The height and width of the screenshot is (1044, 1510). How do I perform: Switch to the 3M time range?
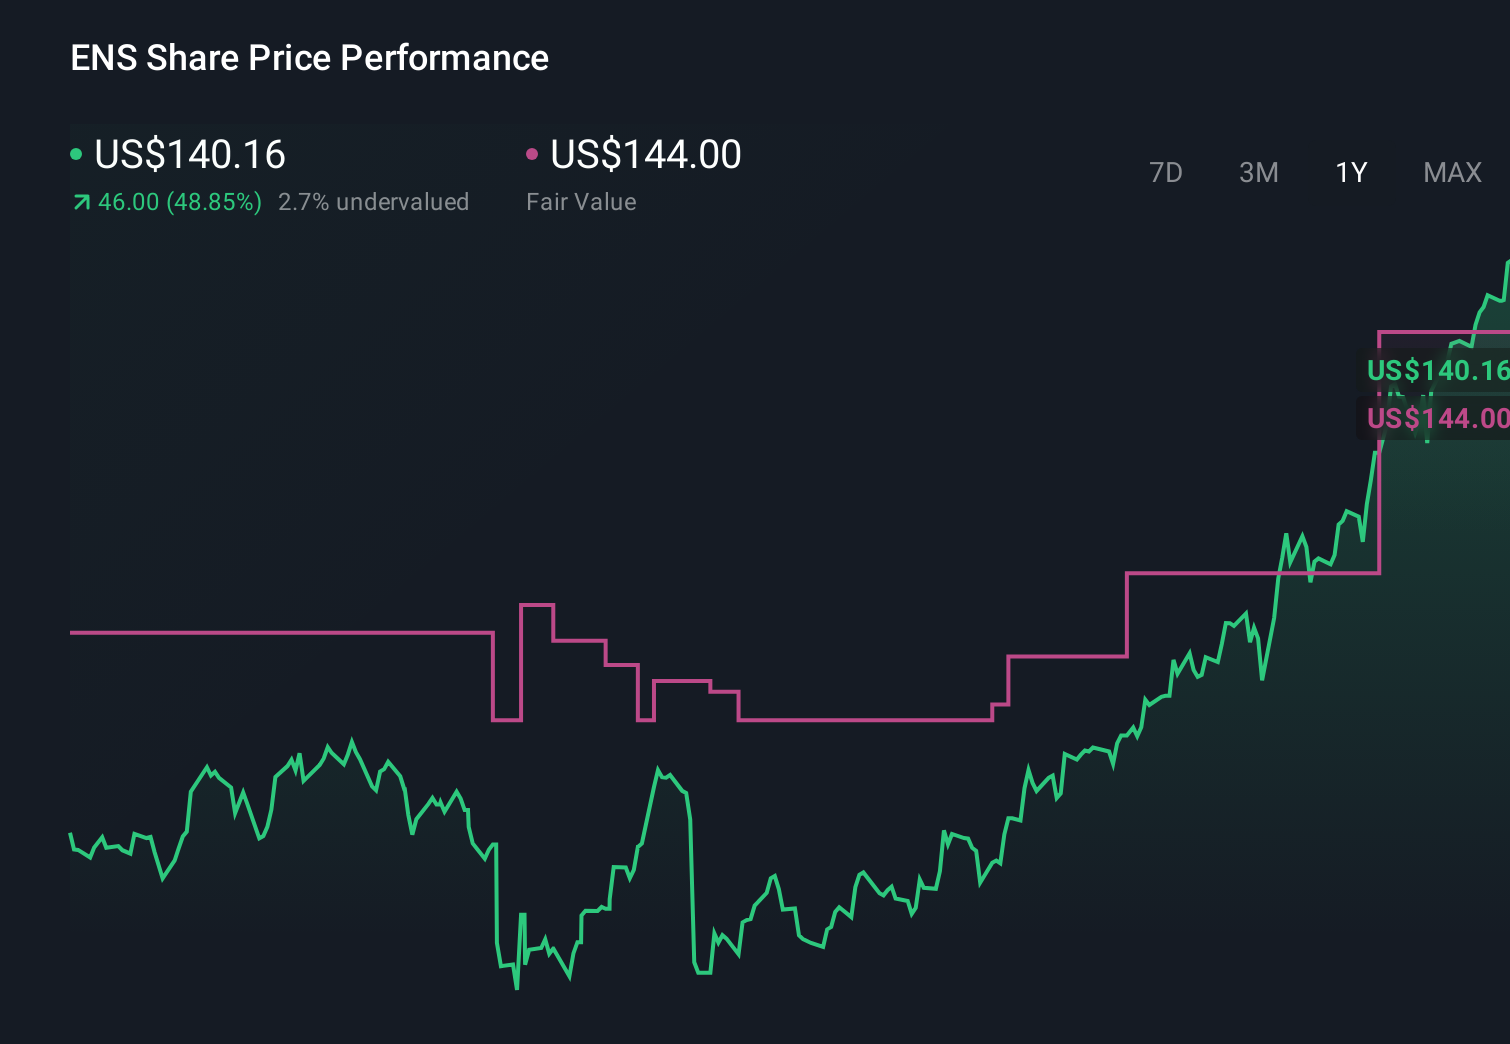point(1258,173)
